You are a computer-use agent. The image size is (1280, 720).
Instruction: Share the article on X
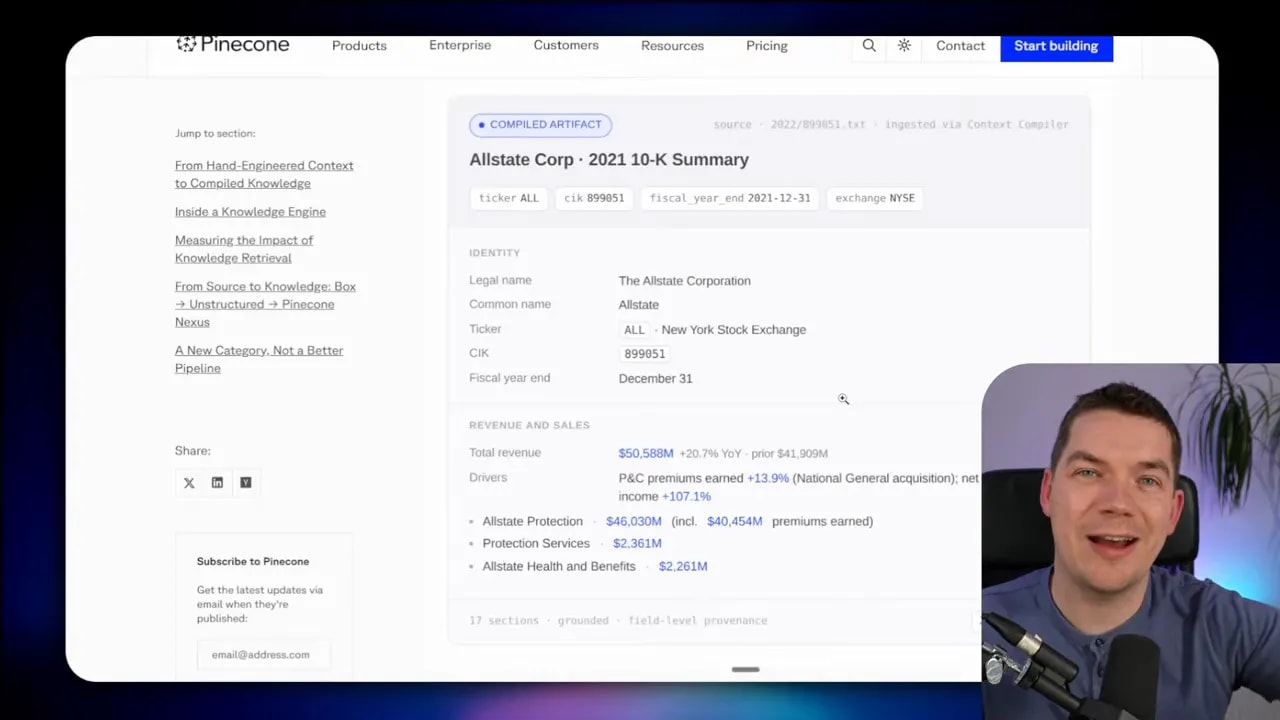point(189,483)
